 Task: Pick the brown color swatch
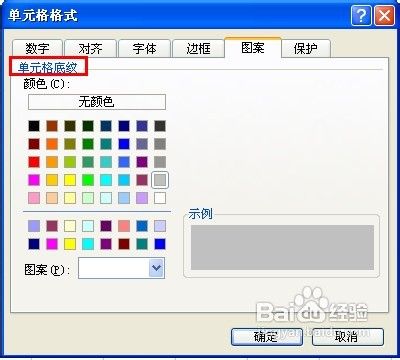[x=52, y=126]
